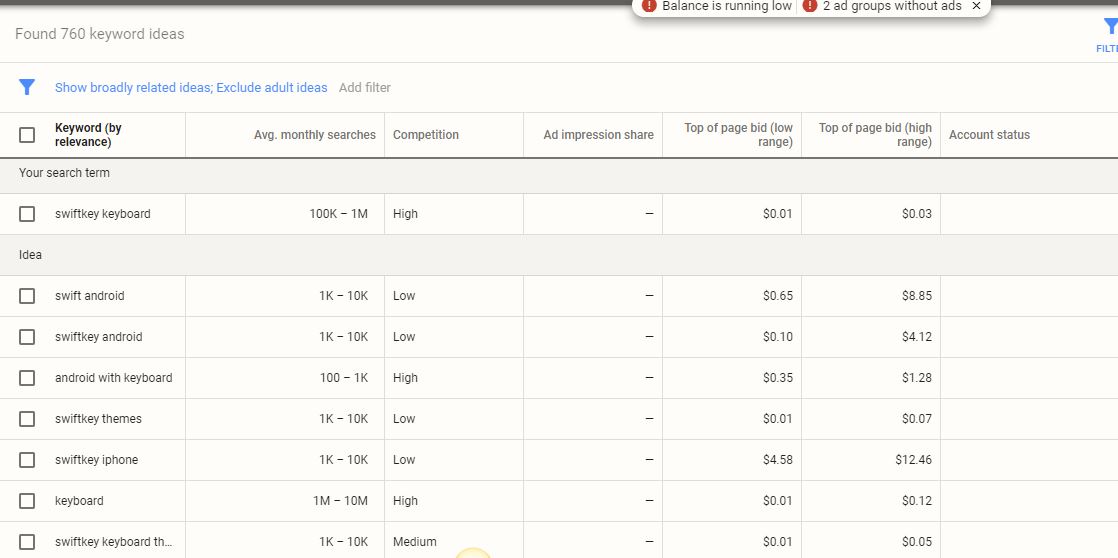Click the $0.65 low range bid

coord(778,296)
